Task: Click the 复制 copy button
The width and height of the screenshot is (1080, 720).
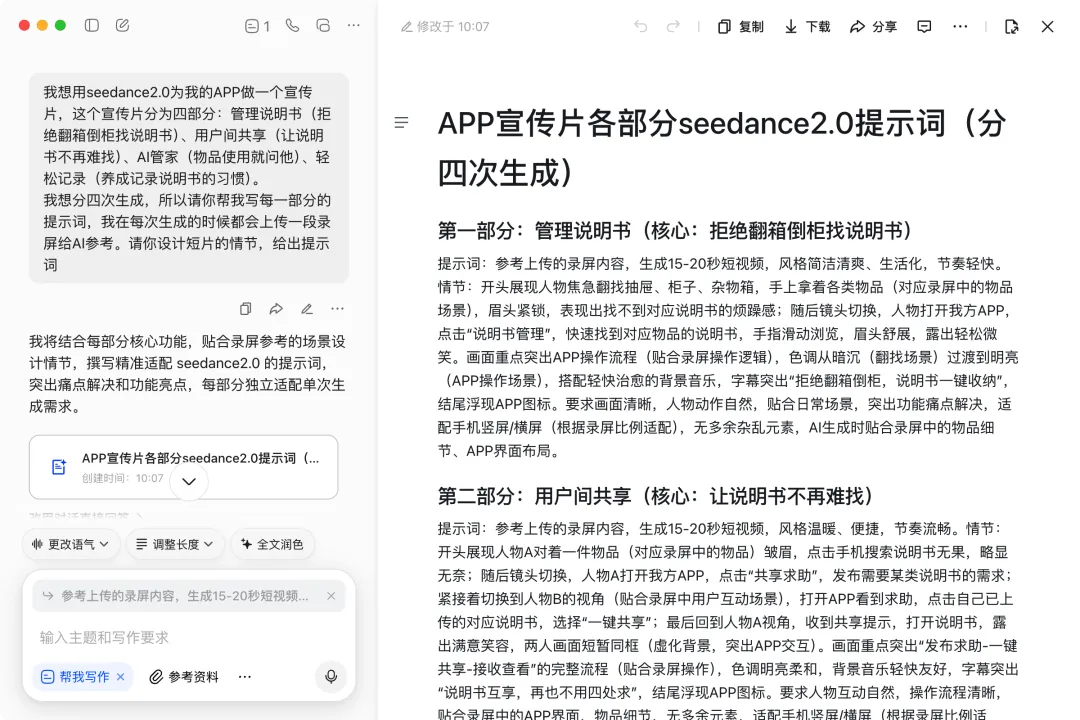Action: [740, 26]
